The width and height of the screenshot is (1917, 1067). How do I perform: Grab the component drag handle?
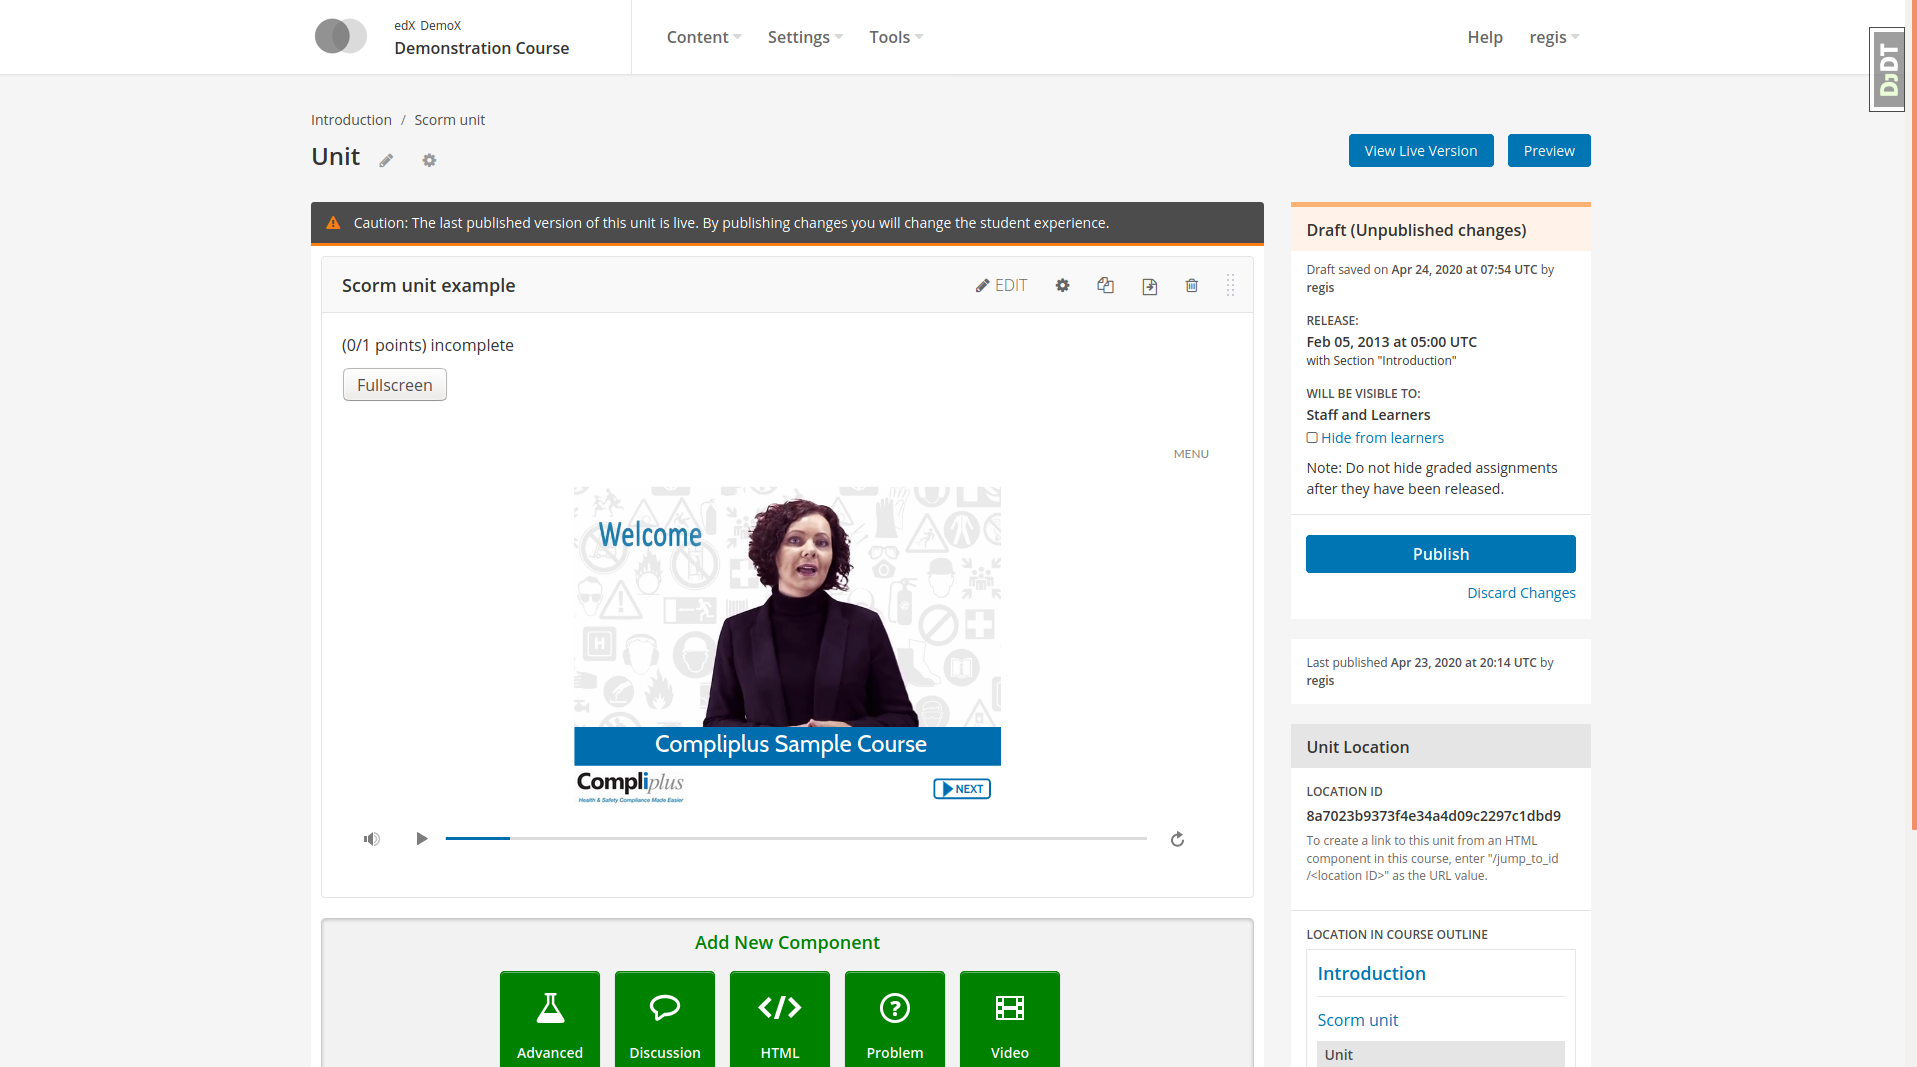click(x=1230, y=286)
